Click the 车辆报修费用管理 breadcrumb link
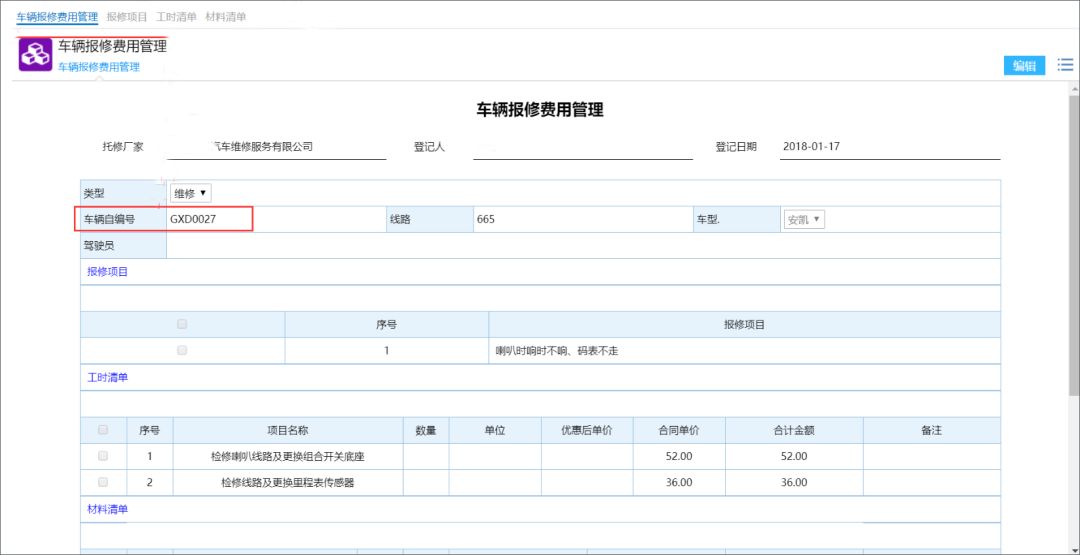Image resolution: width=1080 pixels, height=555 pixels. point(98,67)
